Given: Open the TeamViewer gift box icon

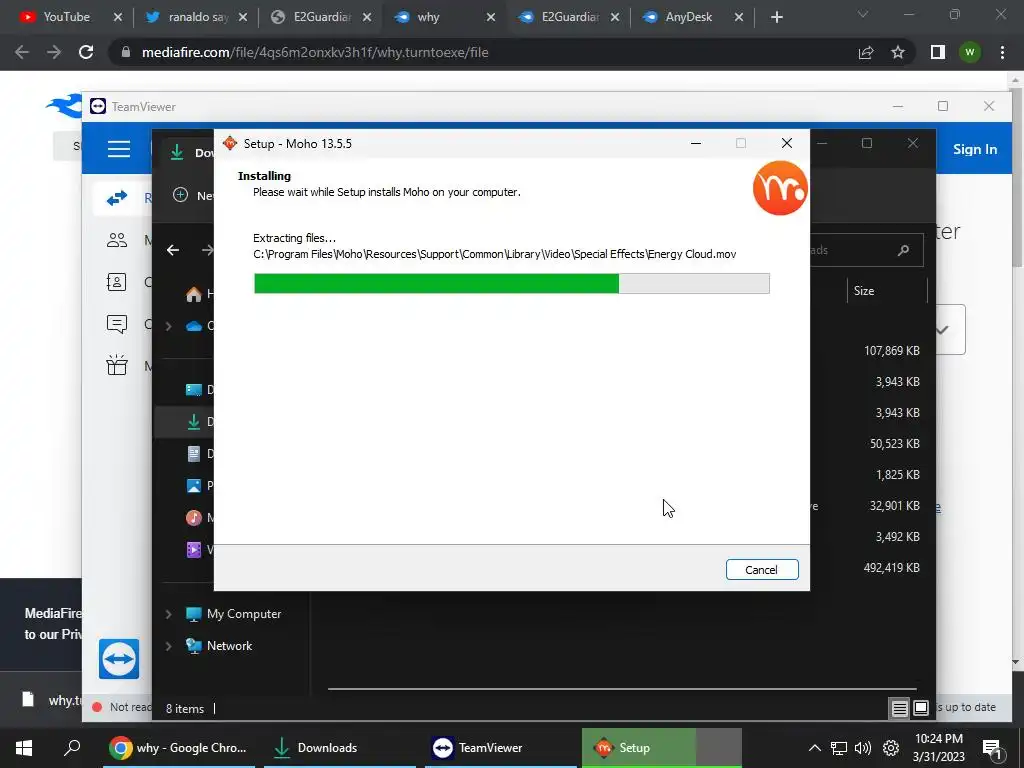Looking at the screenshot, I should pos(117,365).
